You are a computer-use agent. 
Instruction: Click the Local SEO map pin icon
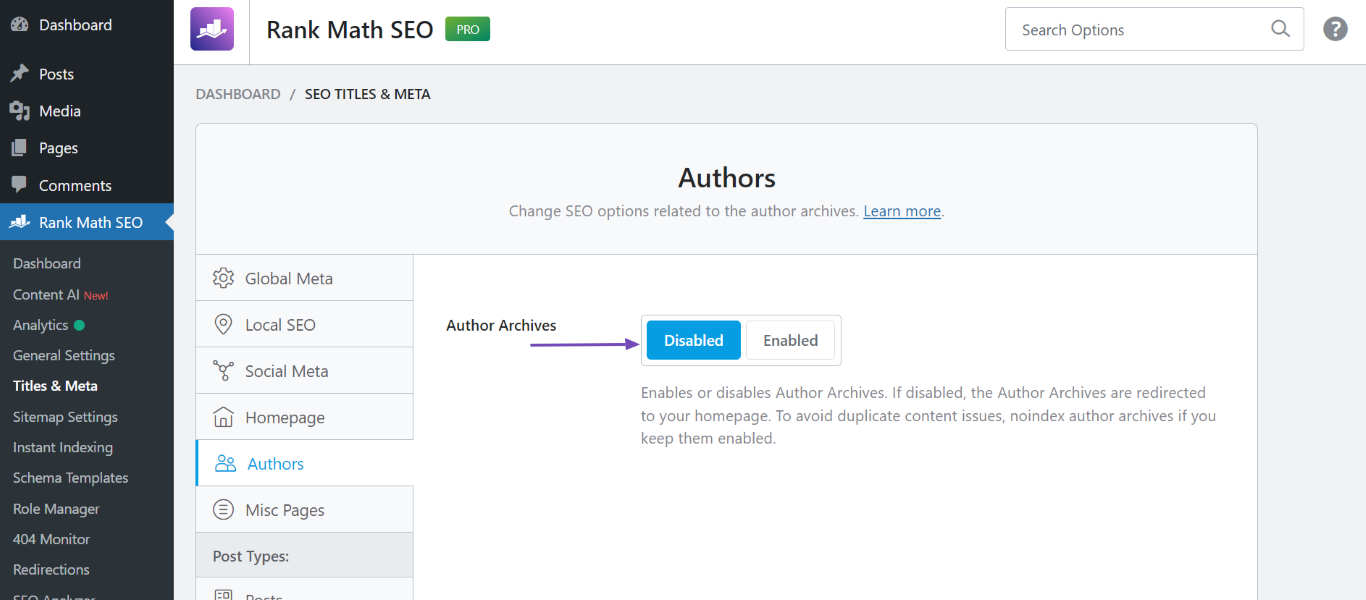click(x=224, y=324)
